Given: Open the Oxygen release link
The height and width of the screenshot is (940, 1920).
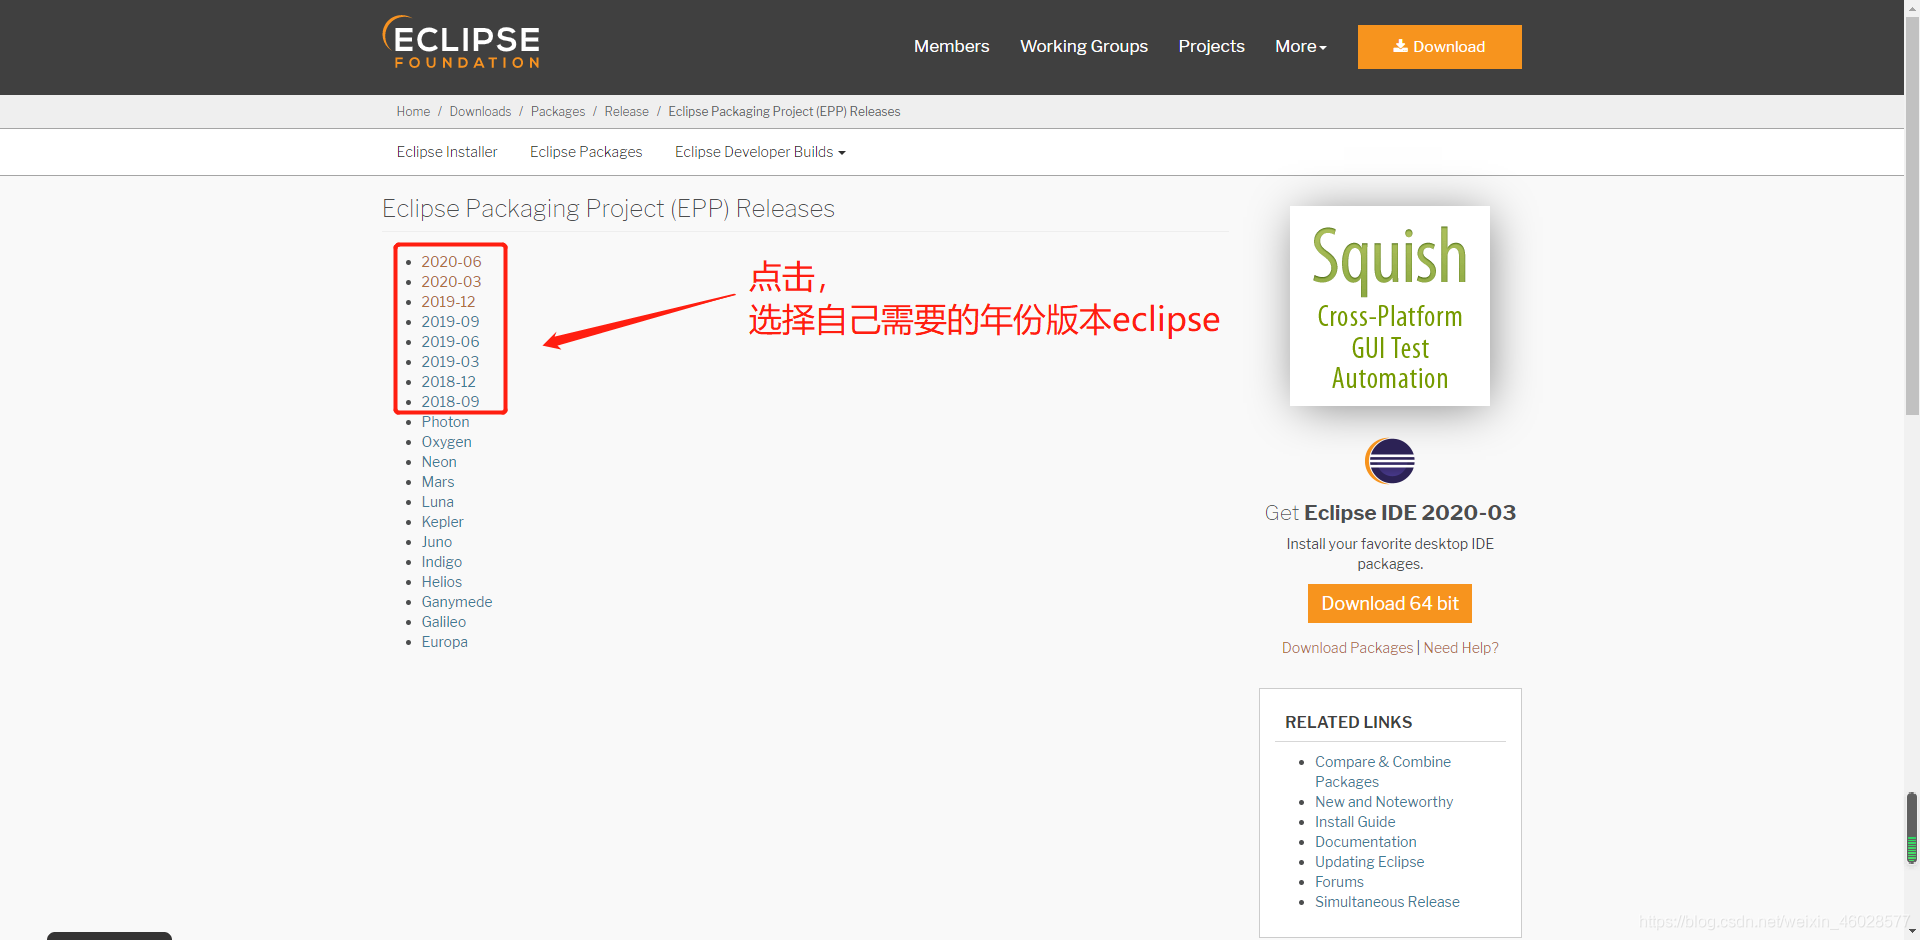Looking at the screenshot, I should (x=446, y=442).
